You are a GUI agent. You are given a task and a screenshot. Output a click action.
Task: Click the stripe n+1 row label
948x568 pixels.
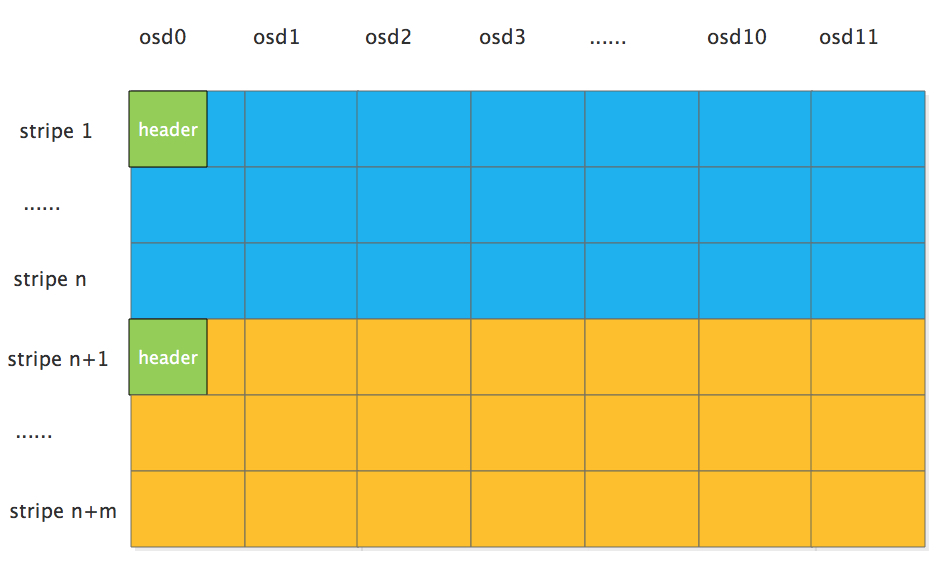[x=57, y=359]
